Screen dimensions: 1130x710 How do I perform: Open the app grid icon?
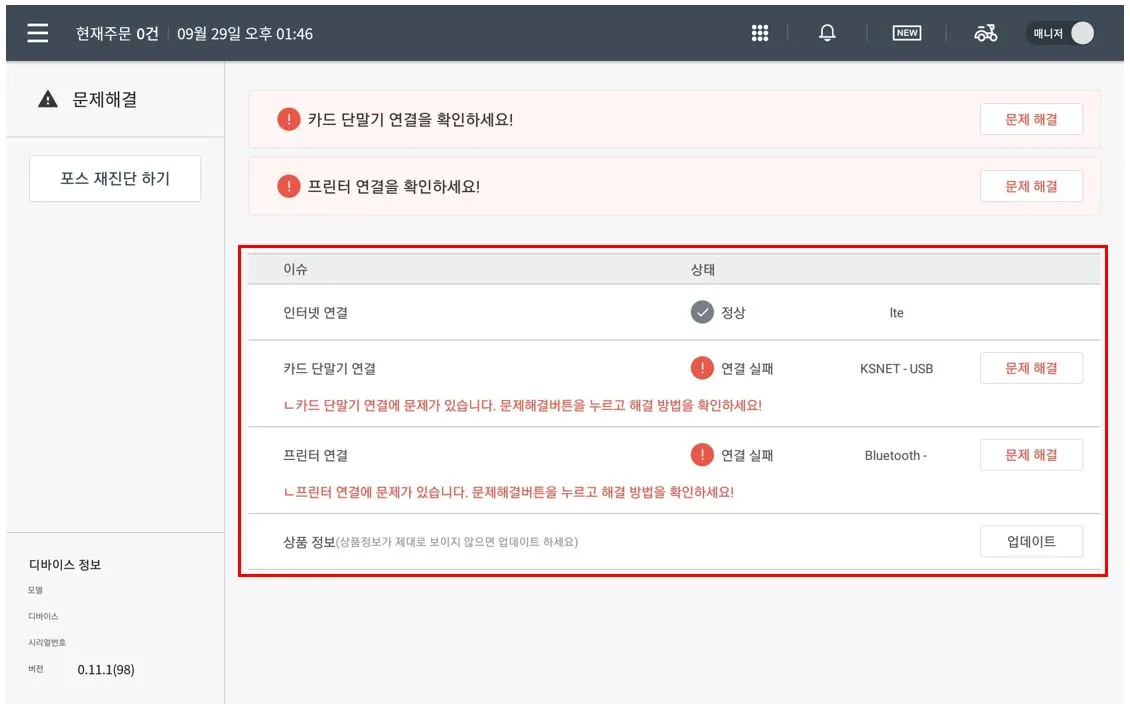760,33
